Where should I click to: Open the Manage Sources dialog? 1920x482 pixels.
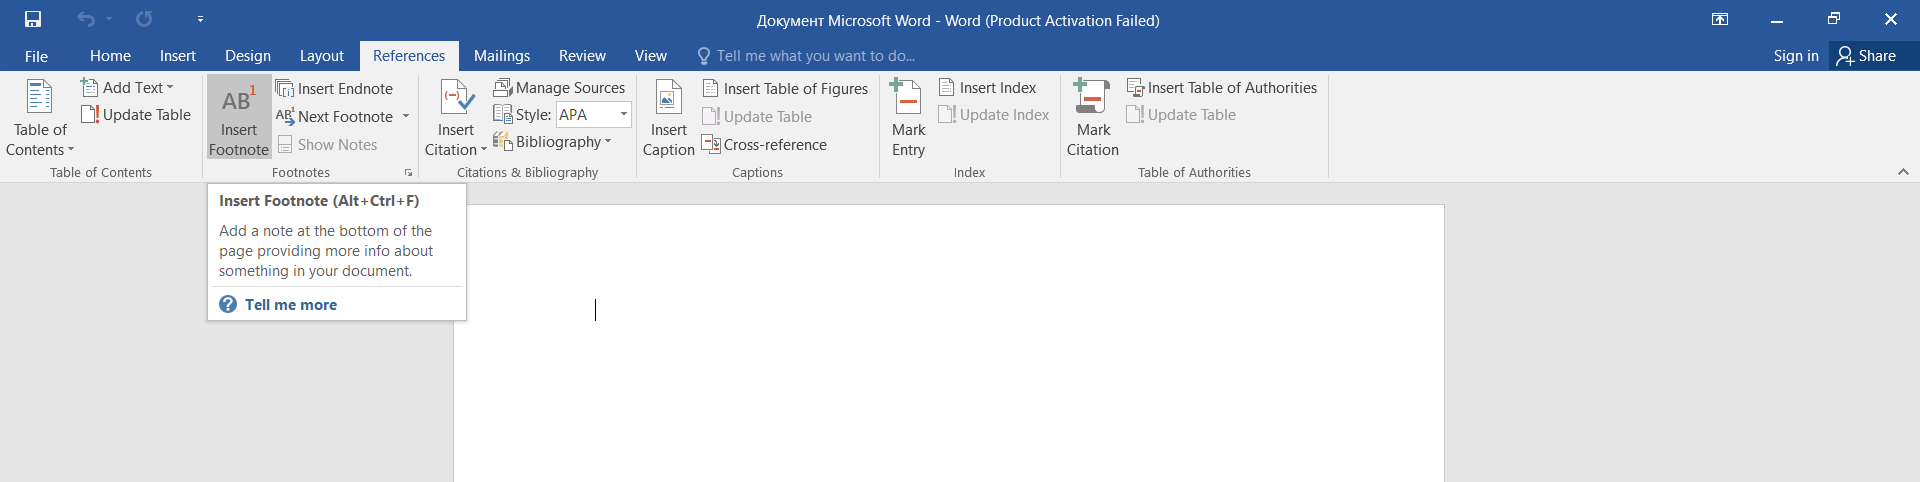pyautogui.click(x=559, y=88)
